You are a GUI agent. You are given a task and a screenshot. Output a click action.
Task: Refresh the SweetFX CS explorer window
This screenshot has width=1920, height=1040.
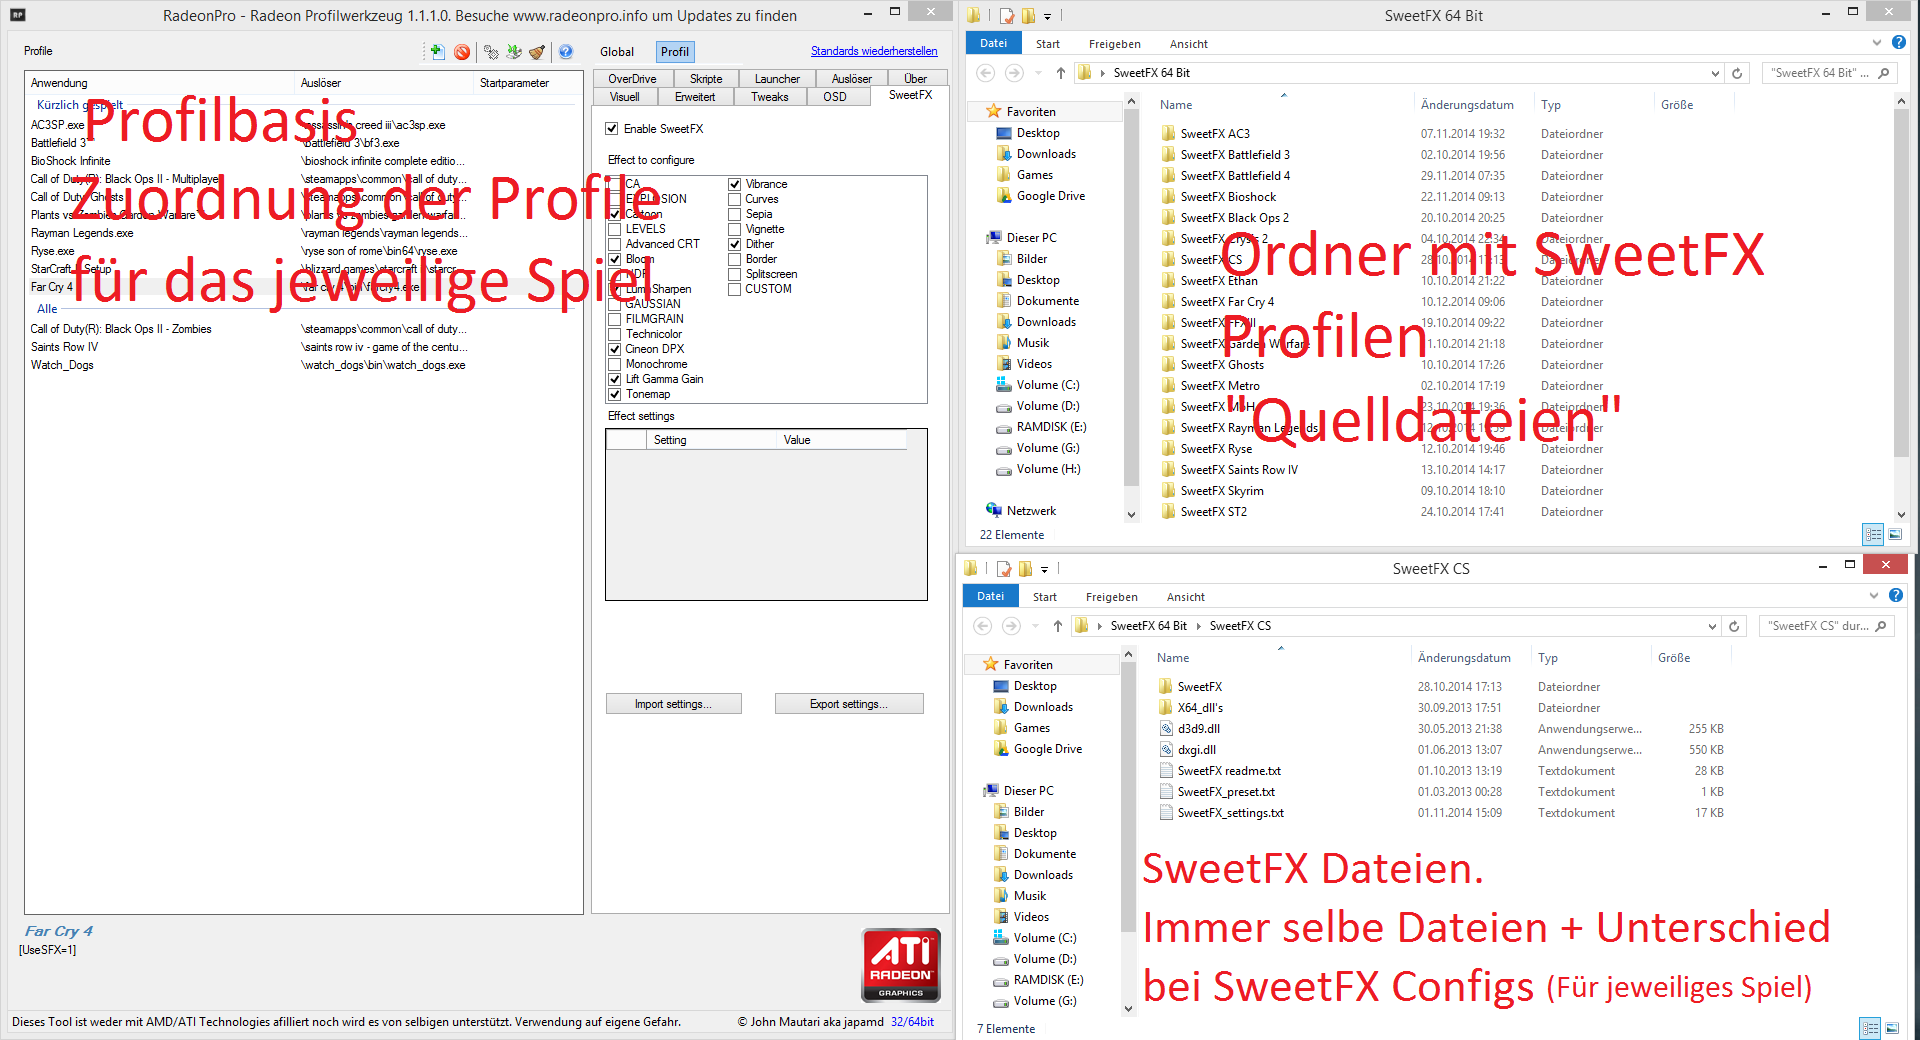coord(1734,626)
